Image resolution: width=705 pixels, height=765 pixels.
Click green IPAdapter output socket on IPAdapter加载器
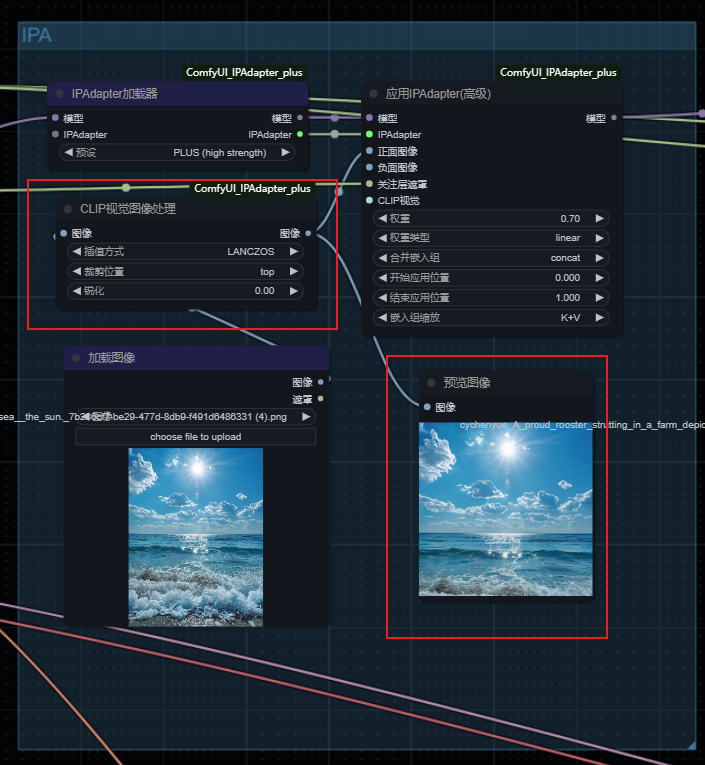[x=300, y=134]
